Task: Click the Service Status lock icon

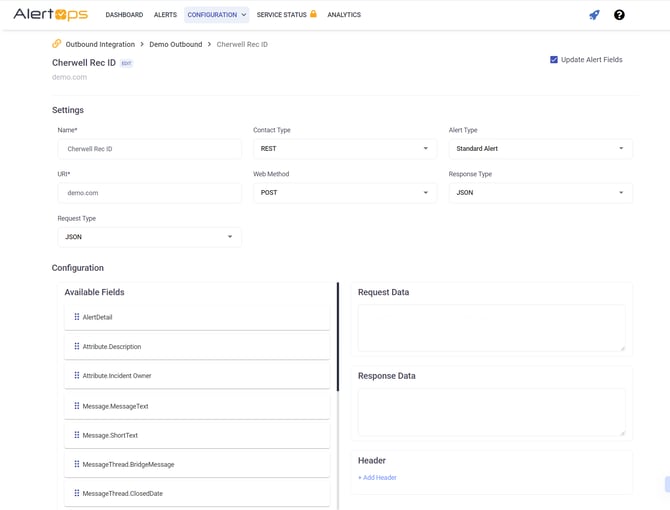Action: pyautogui.click(x=313, y=14)
